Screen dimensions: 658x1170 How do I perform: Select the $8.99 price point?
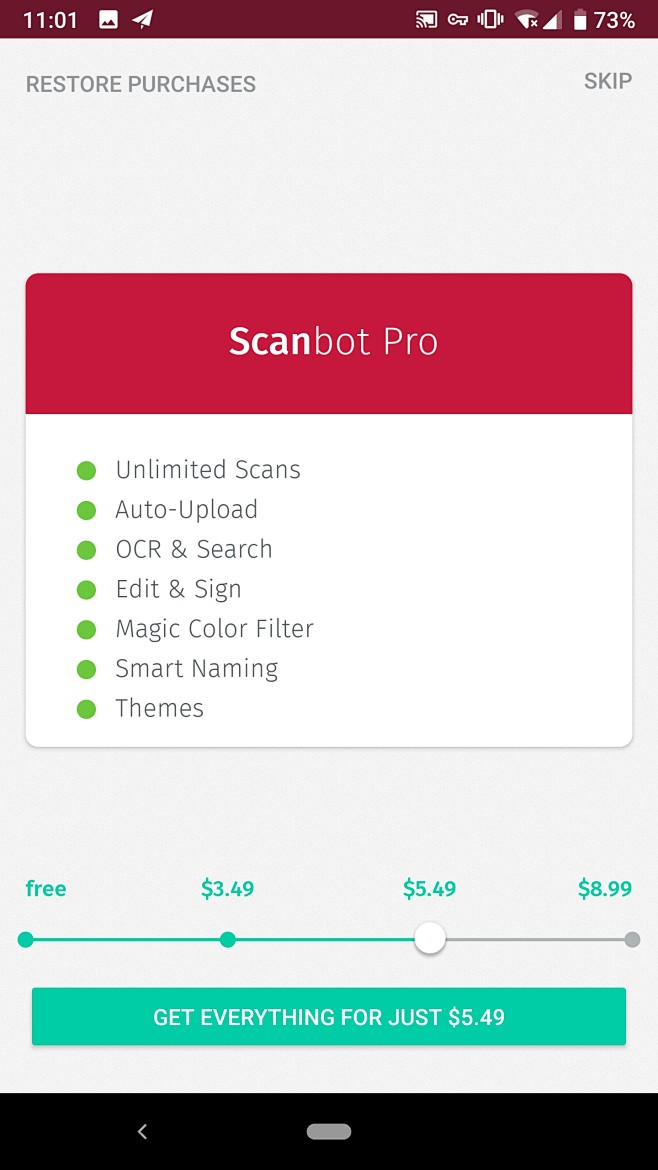coord(631,939)
